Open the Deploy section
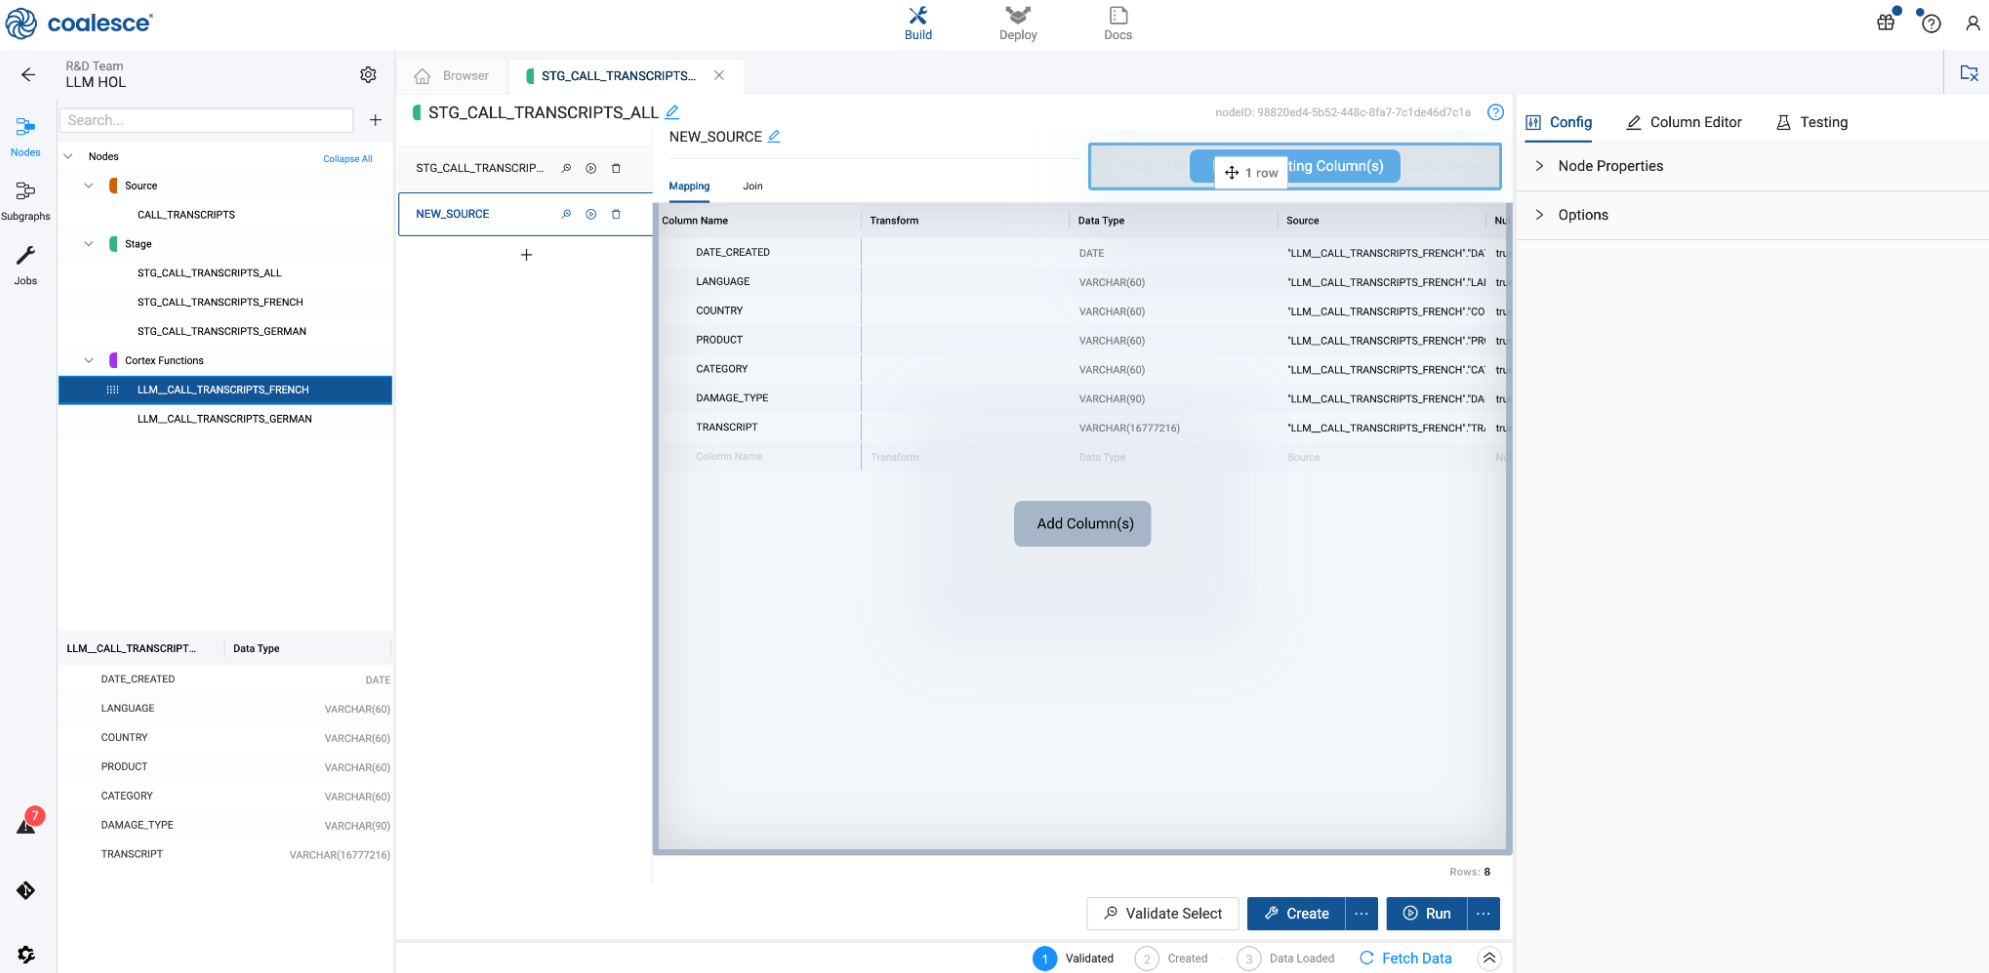The image size is (1989, 973). (x=1017, y=23)
